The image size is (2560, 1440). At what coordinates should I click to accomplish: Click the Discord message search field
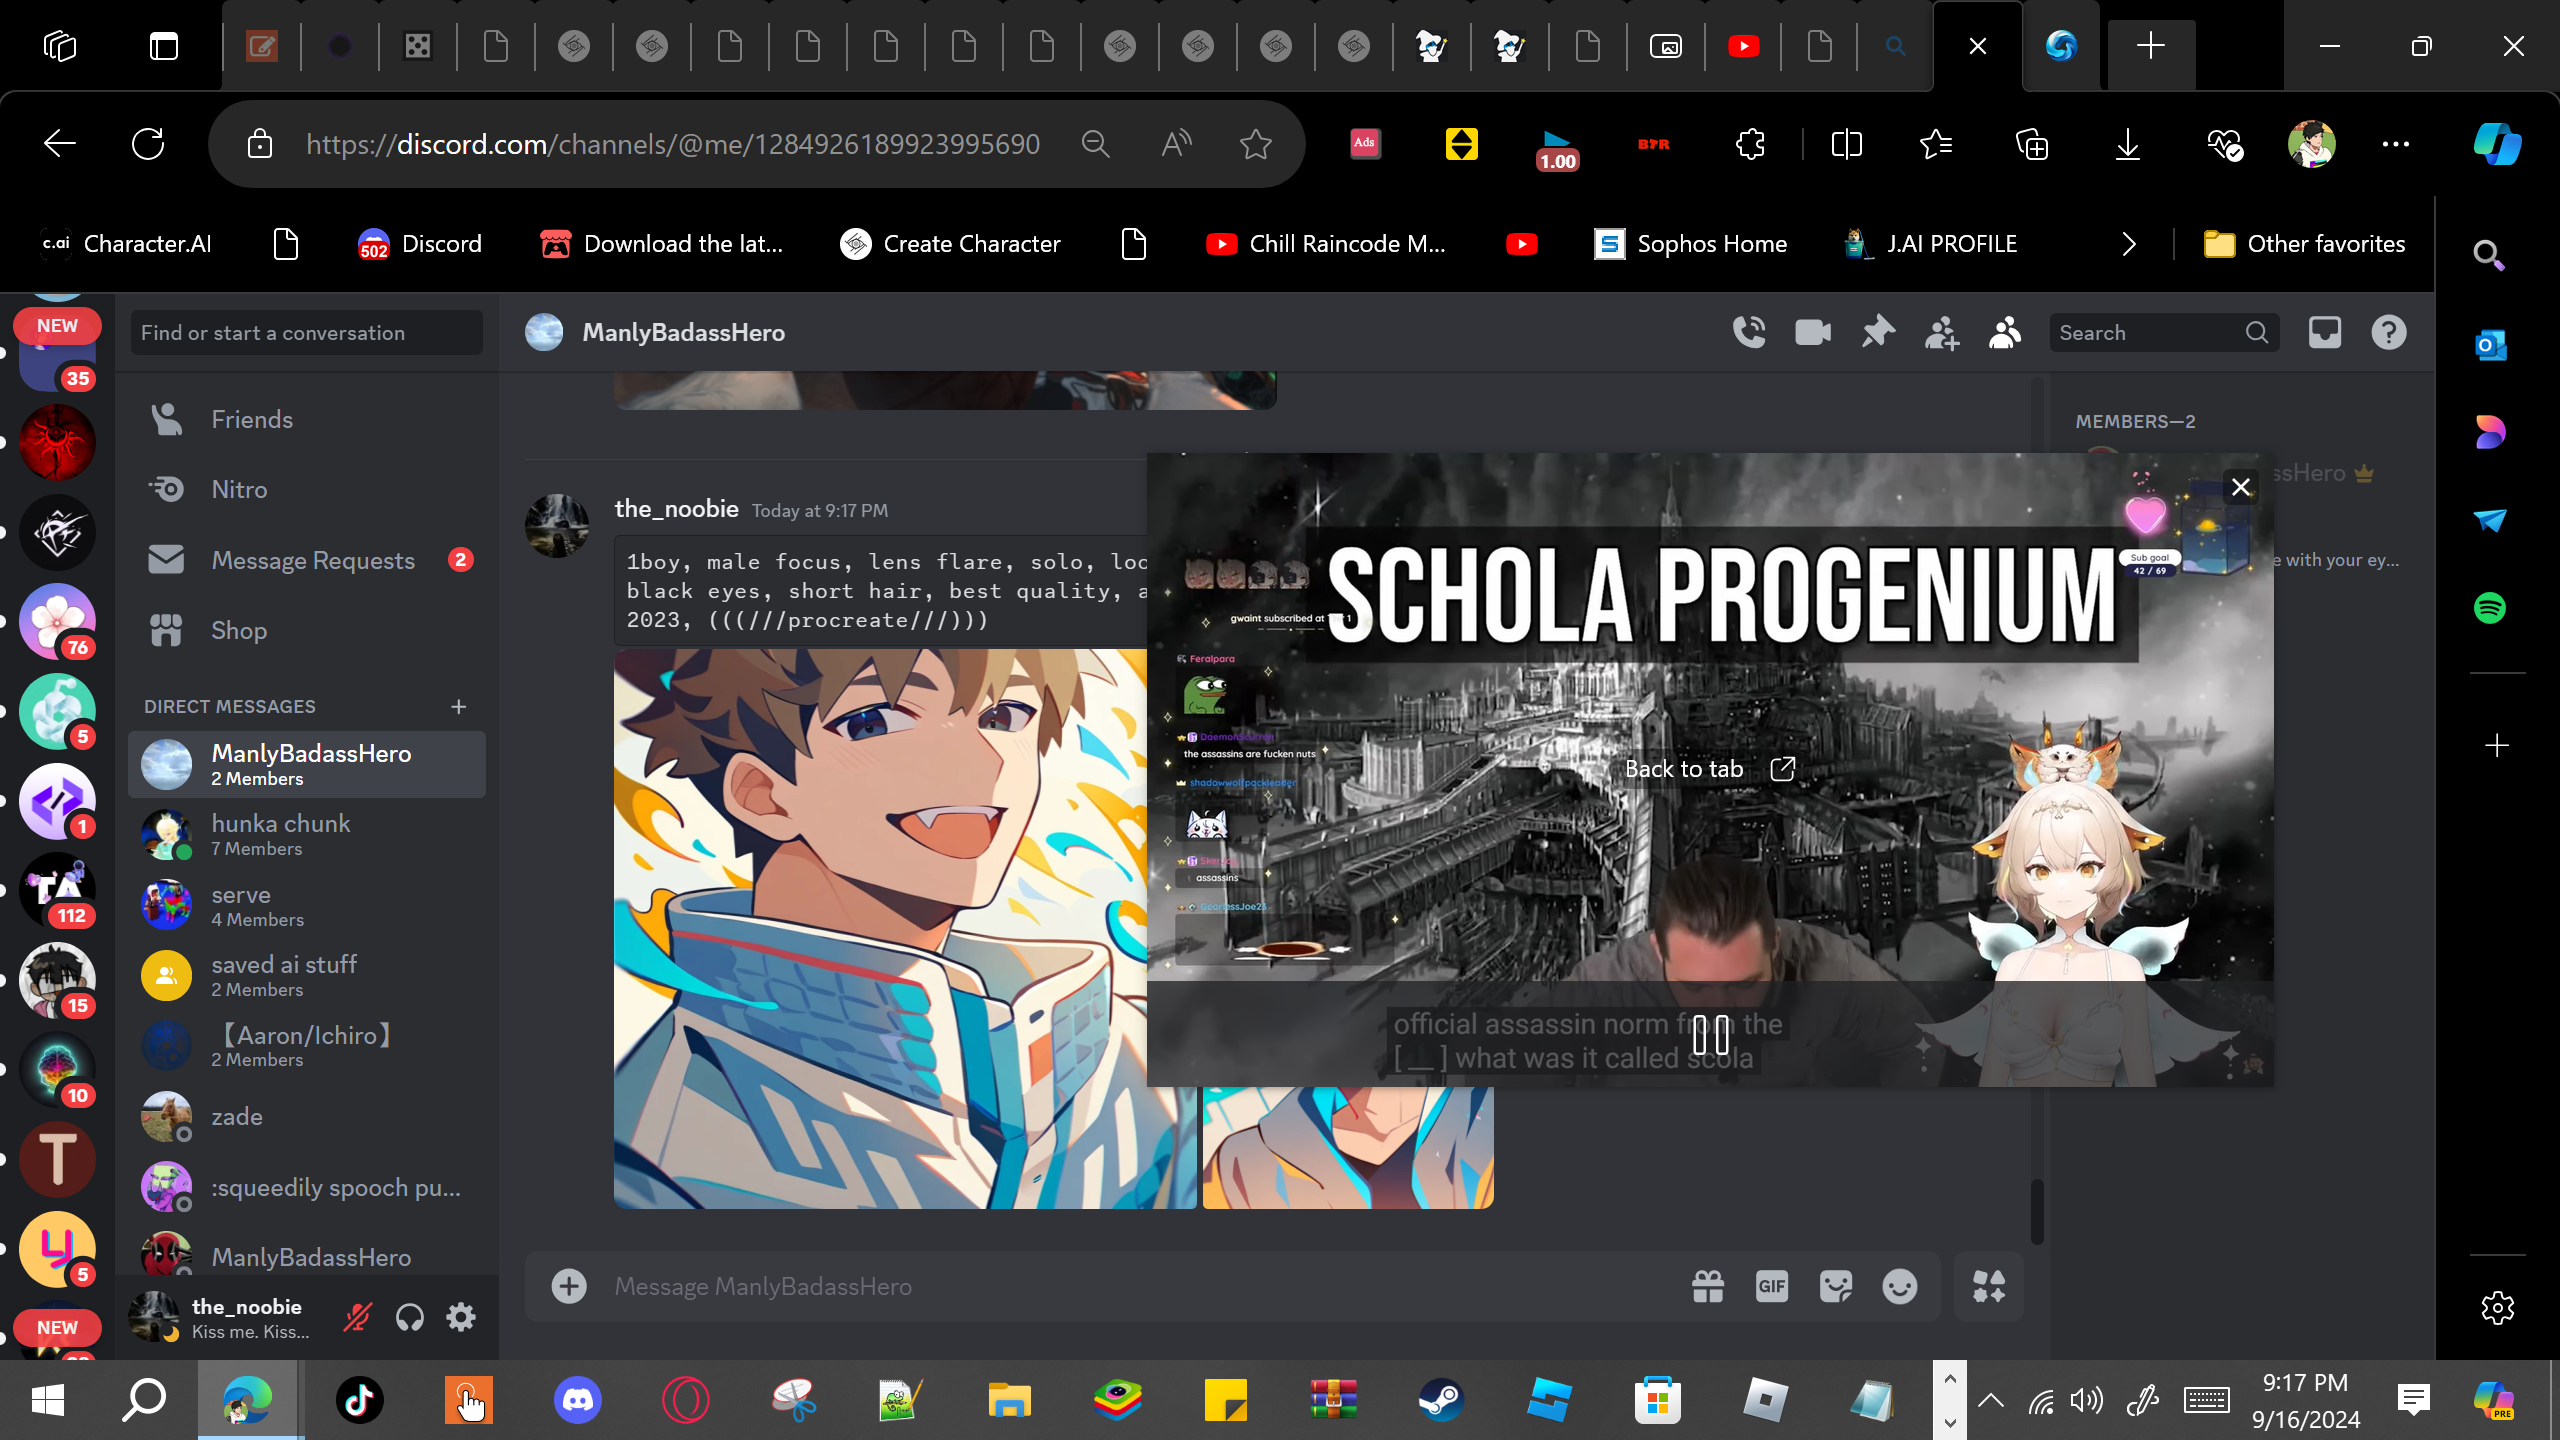click(x=2163, y=333)
